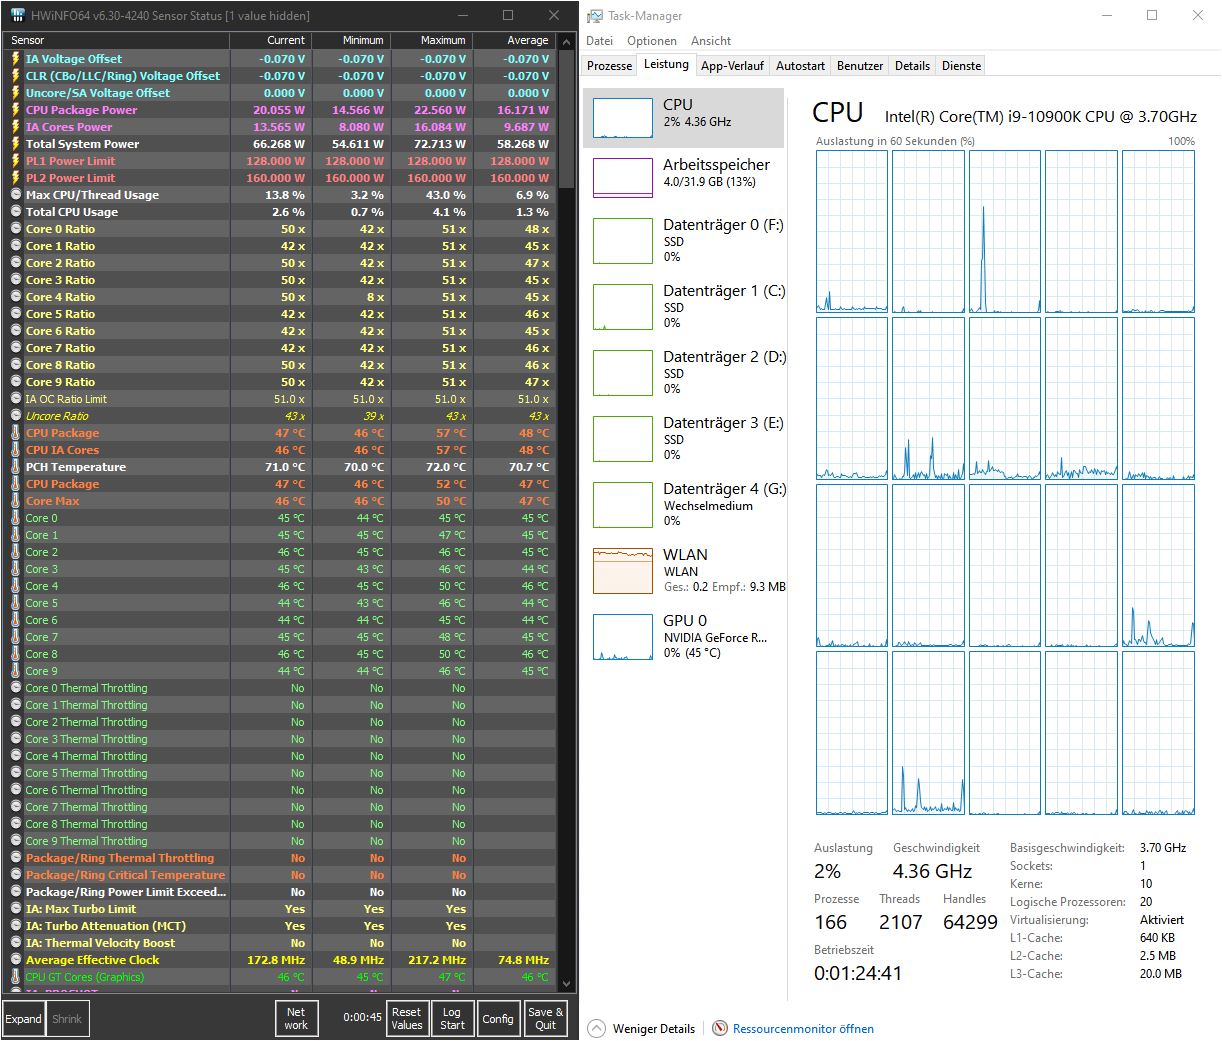Image resolution: width=1222 pixels, height=1041 pixels.
Task: Save and exit with Save & Quit
Action: click(545, 1017)
